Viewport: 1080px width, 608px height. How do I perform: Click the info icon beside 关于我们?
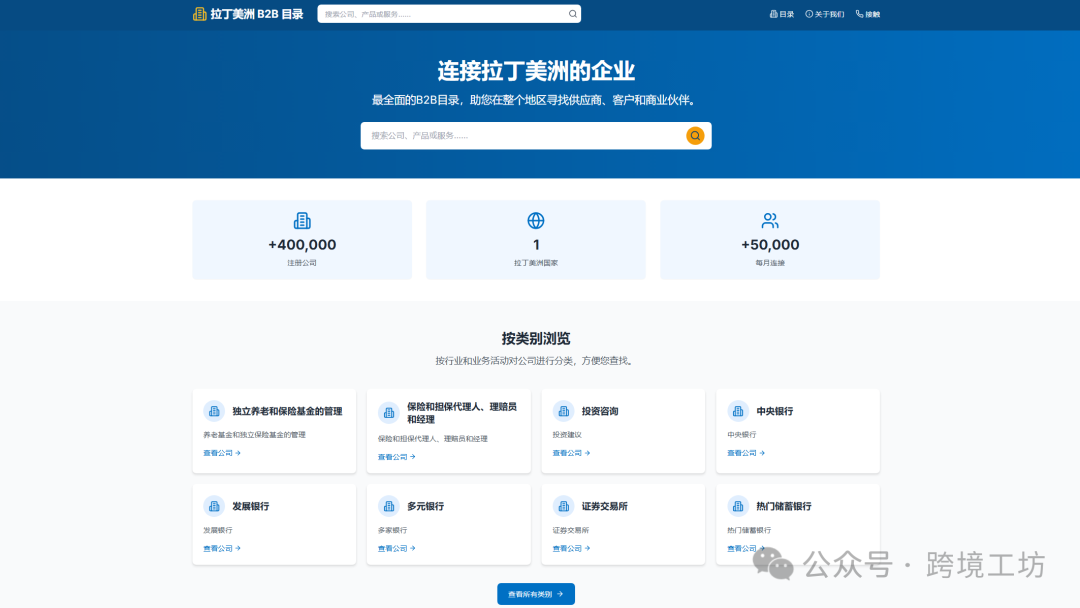pyautogui.click(x=809, y=13)
